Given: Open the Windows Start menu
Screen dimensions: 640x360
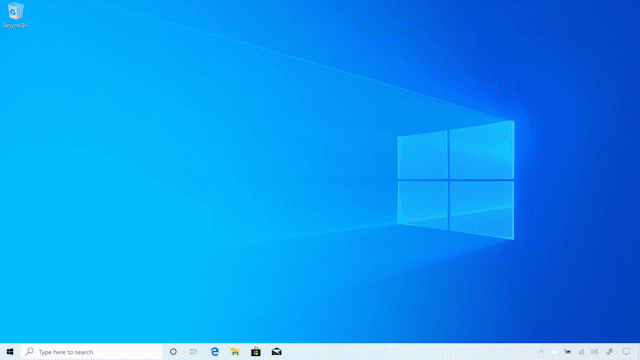Looking at the screenshot, I should (10, 351).
